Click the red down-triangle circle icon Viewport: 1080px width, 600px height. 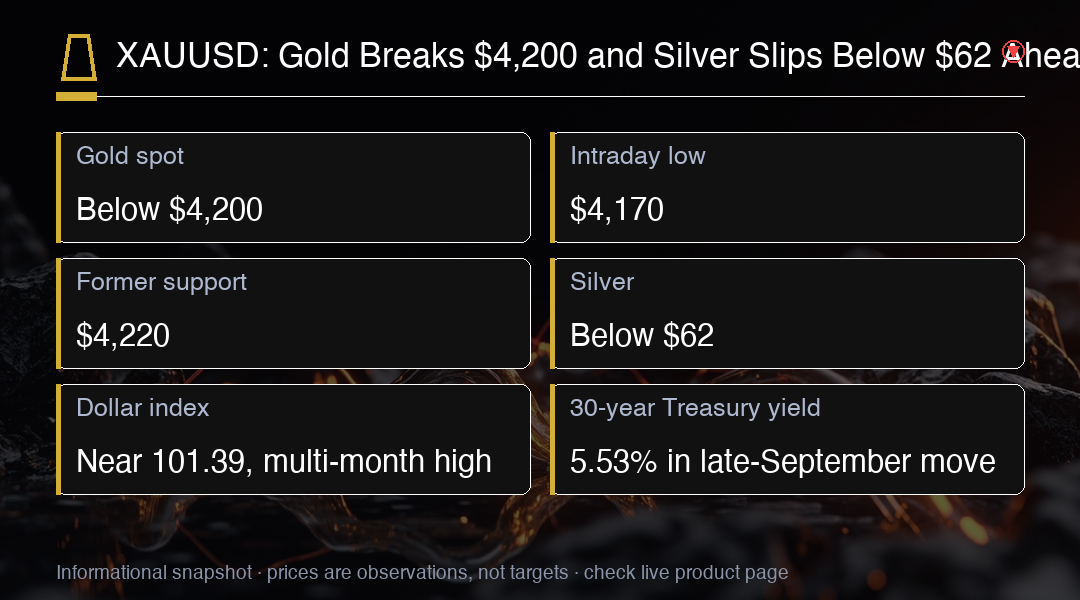pos(1013,52)
